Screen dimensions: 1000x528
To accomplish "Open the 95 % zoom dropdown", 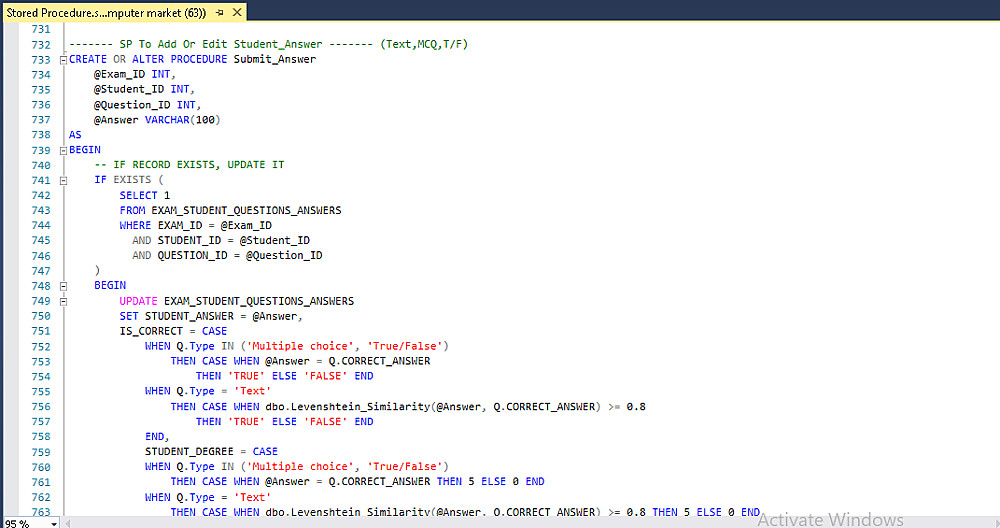I will [54, 524].
